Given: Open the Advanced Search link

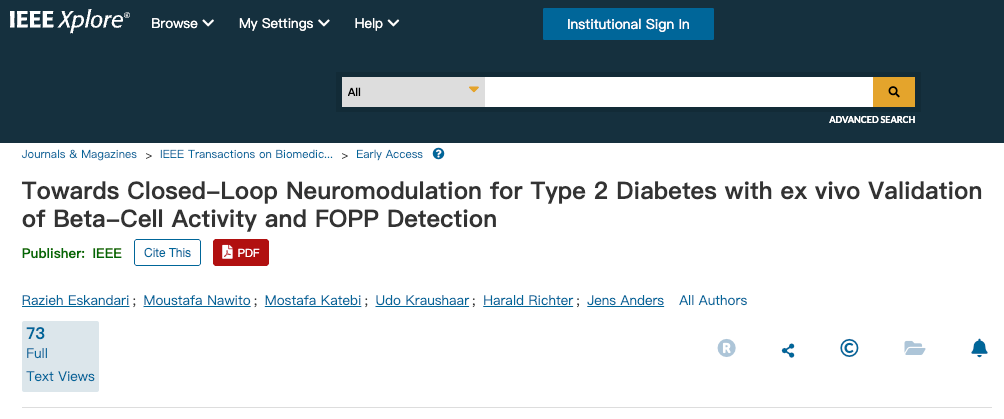Looking at the screenshot, I should 871,120.
